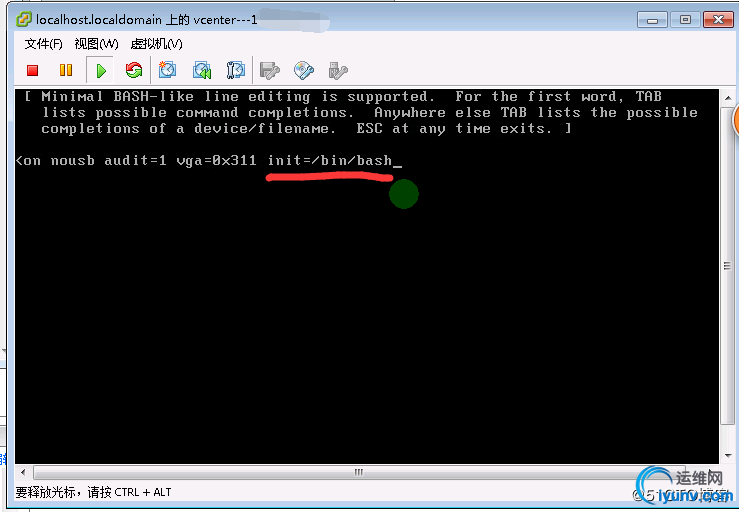Click the CD/DVD drive connection icon
Image resolution: width=739 pixels, height=512 pixels.
tap(304, 70)
